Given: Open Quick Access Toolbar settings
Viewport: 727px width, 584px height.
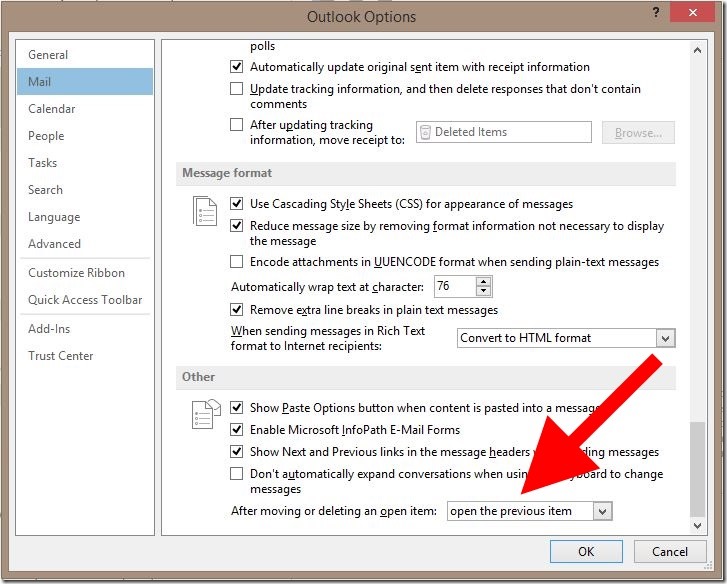Looking at the screenshot, I should 85,299.
